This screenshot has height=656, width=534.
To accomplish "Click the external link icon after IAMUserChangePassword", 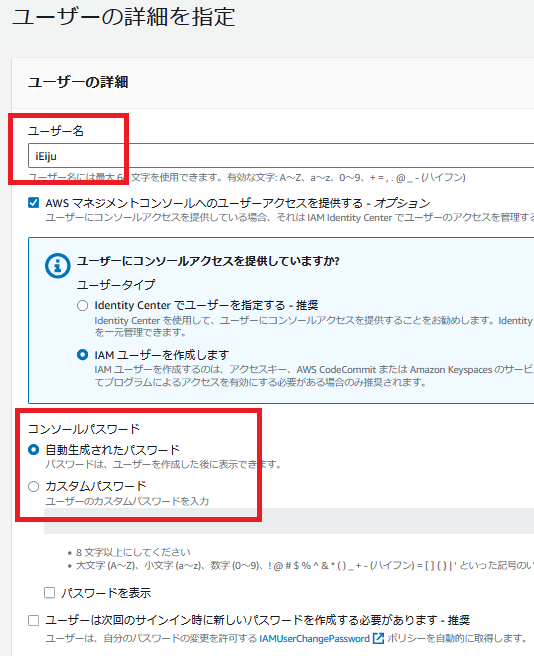I will click(378, 638).
